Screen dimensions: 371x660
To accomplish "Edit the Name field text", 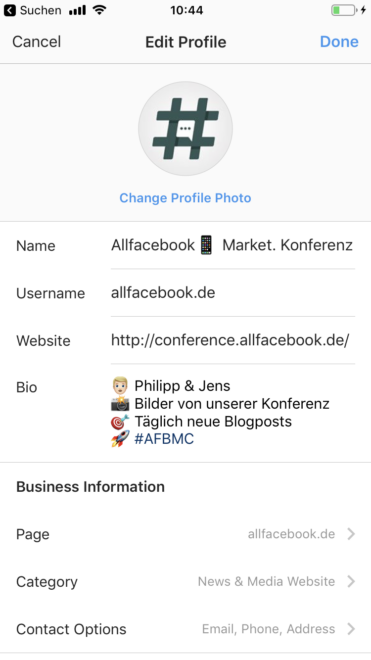I will [233, 245].
